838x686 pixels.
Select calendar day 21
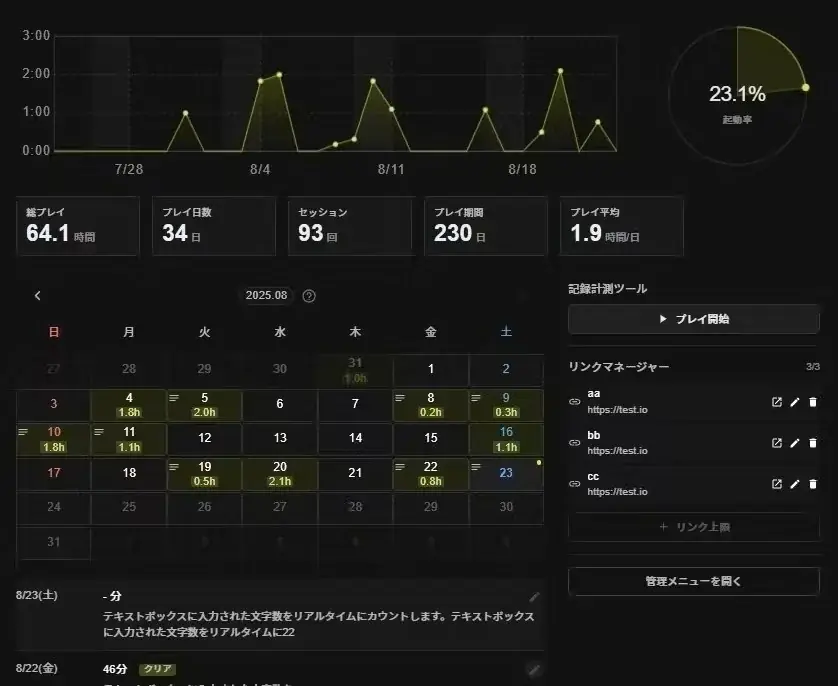point(355,474)
